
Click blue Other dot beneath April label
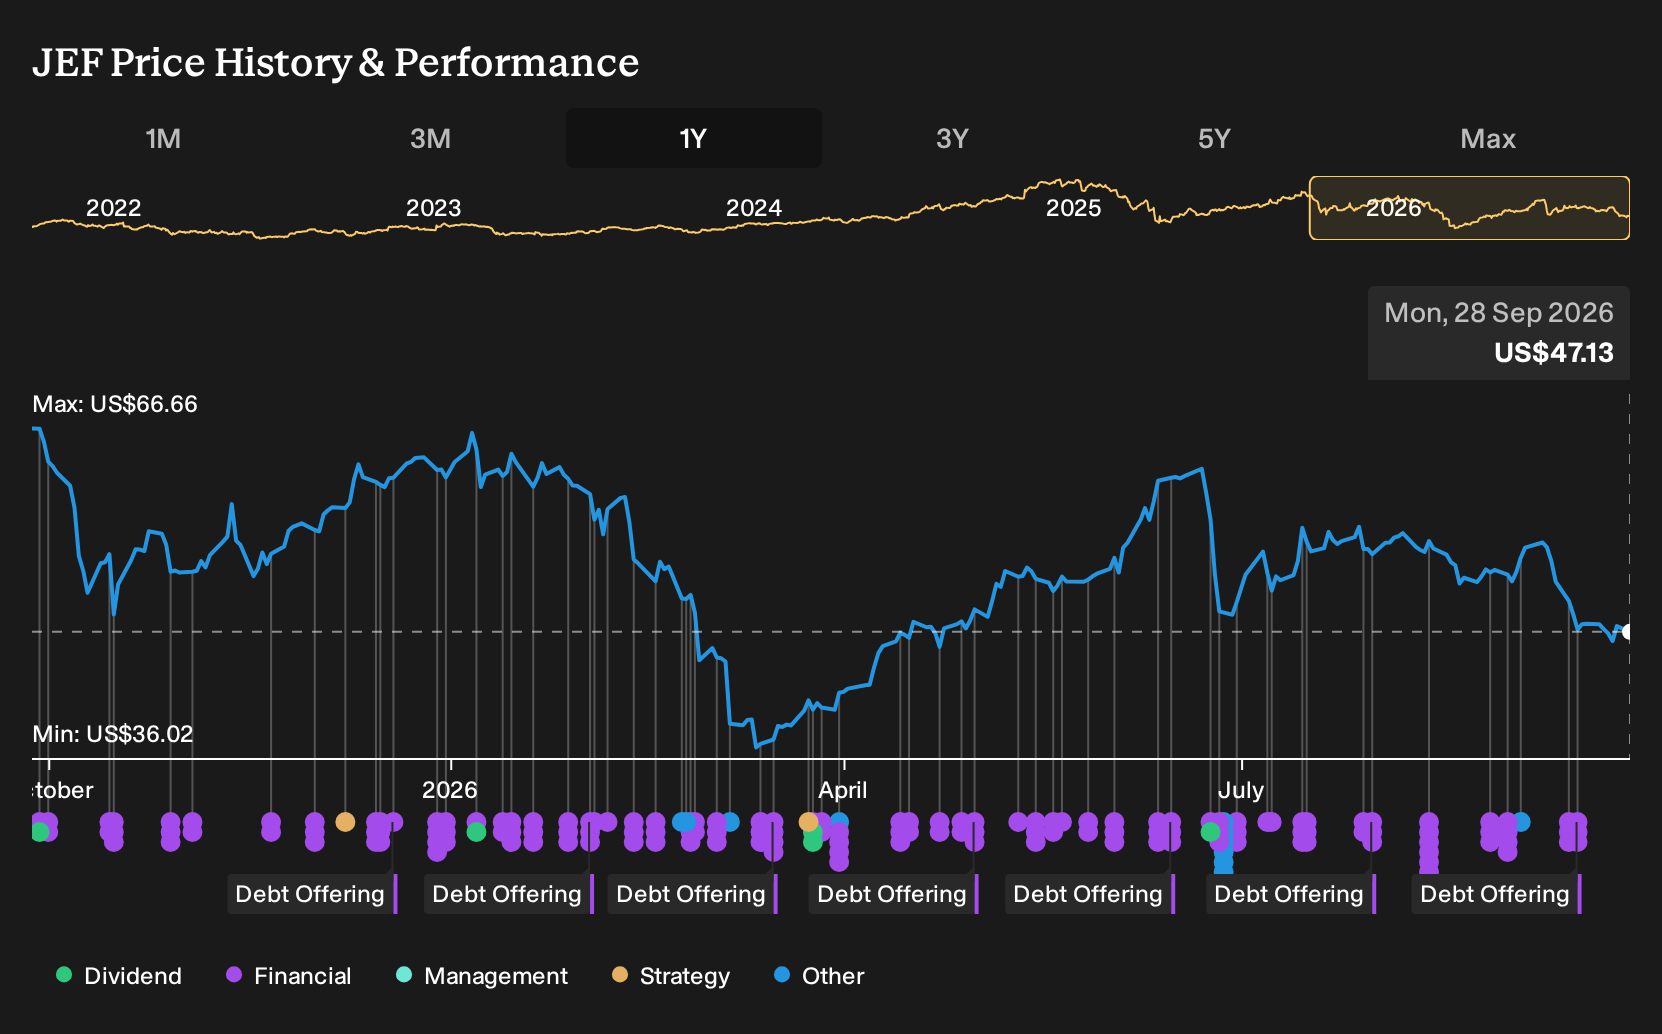(x=840, y=822)
